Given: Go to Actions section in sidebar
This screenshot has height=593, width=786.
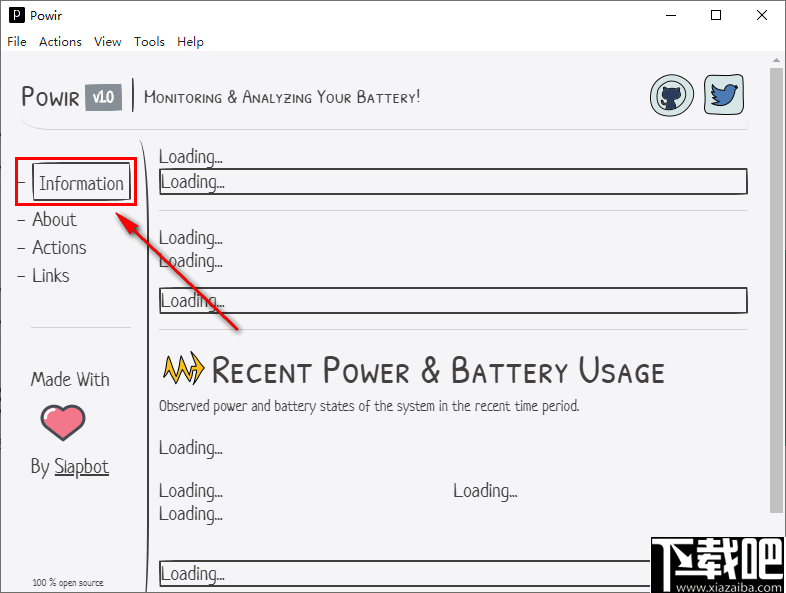Looking at the screenshot, I should pyautogui.click(x=59, y=248).
